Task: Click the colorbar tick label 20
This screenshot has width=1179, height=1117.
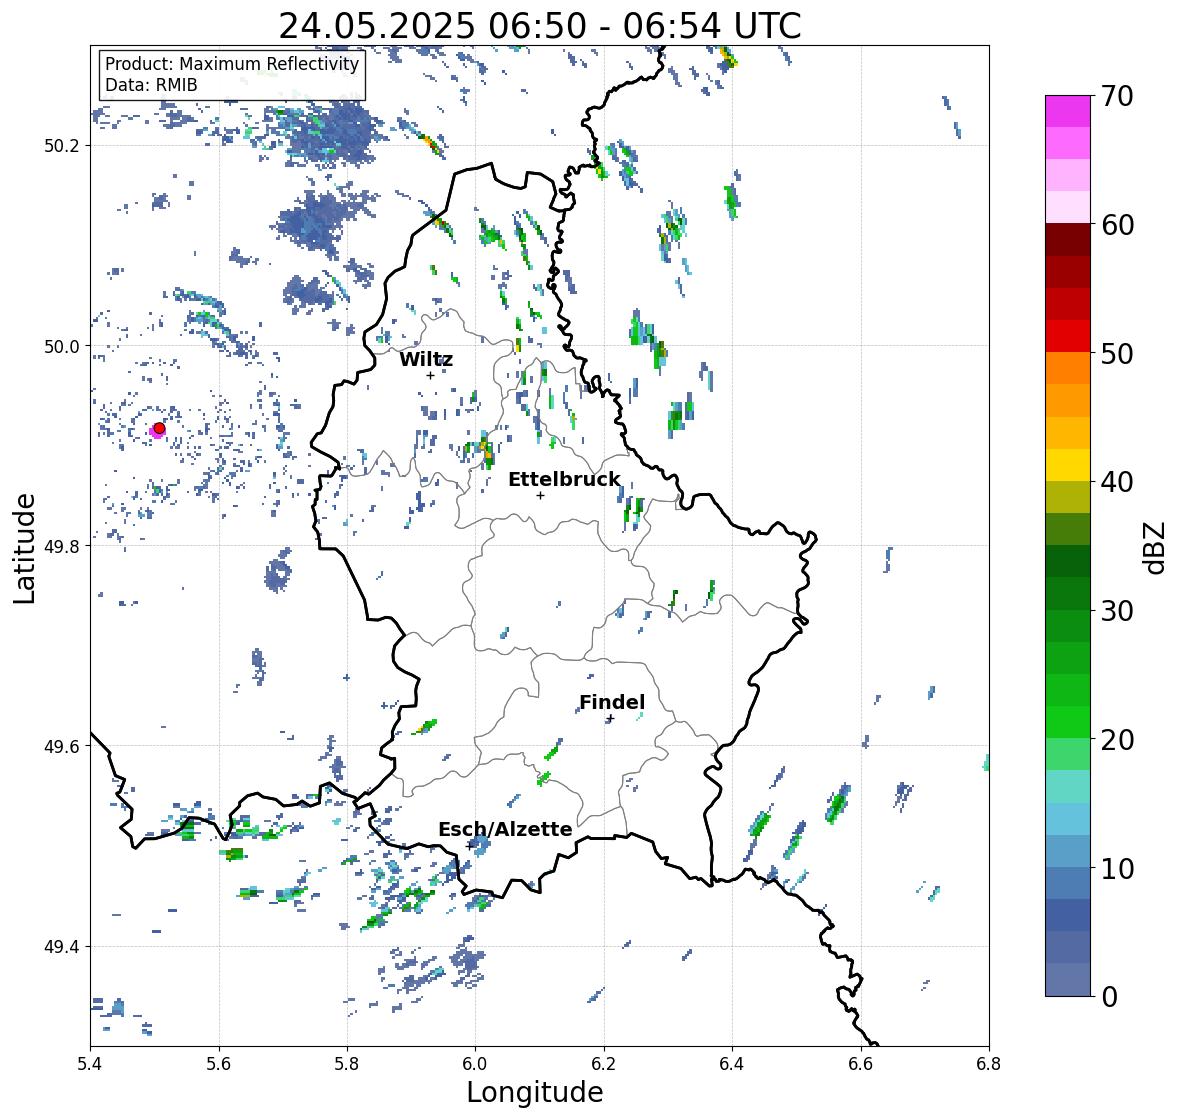Action: click(x=1117, y=740)
